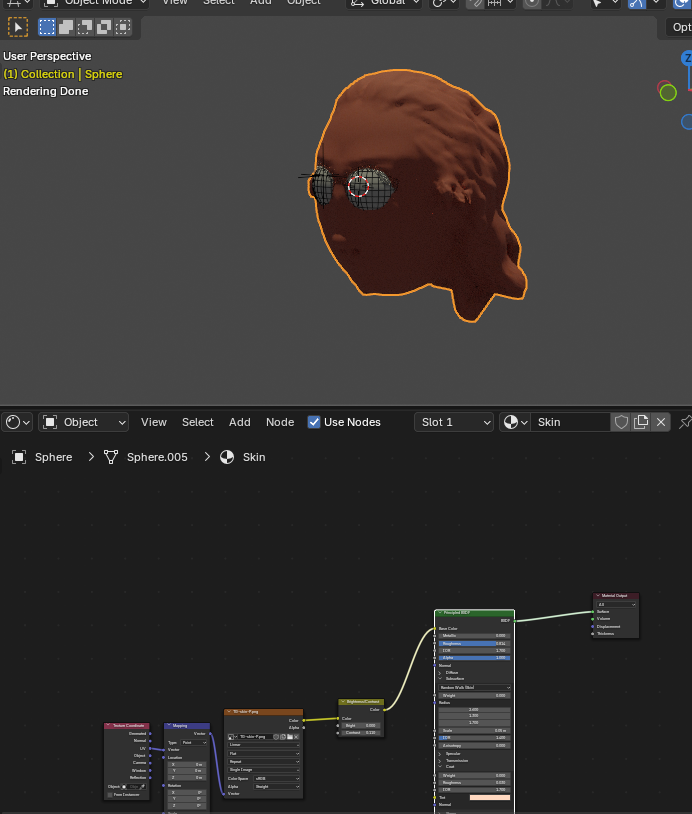Unlink image X icon in texture node
The image size is (692, 814).
(x=296, y=737)
